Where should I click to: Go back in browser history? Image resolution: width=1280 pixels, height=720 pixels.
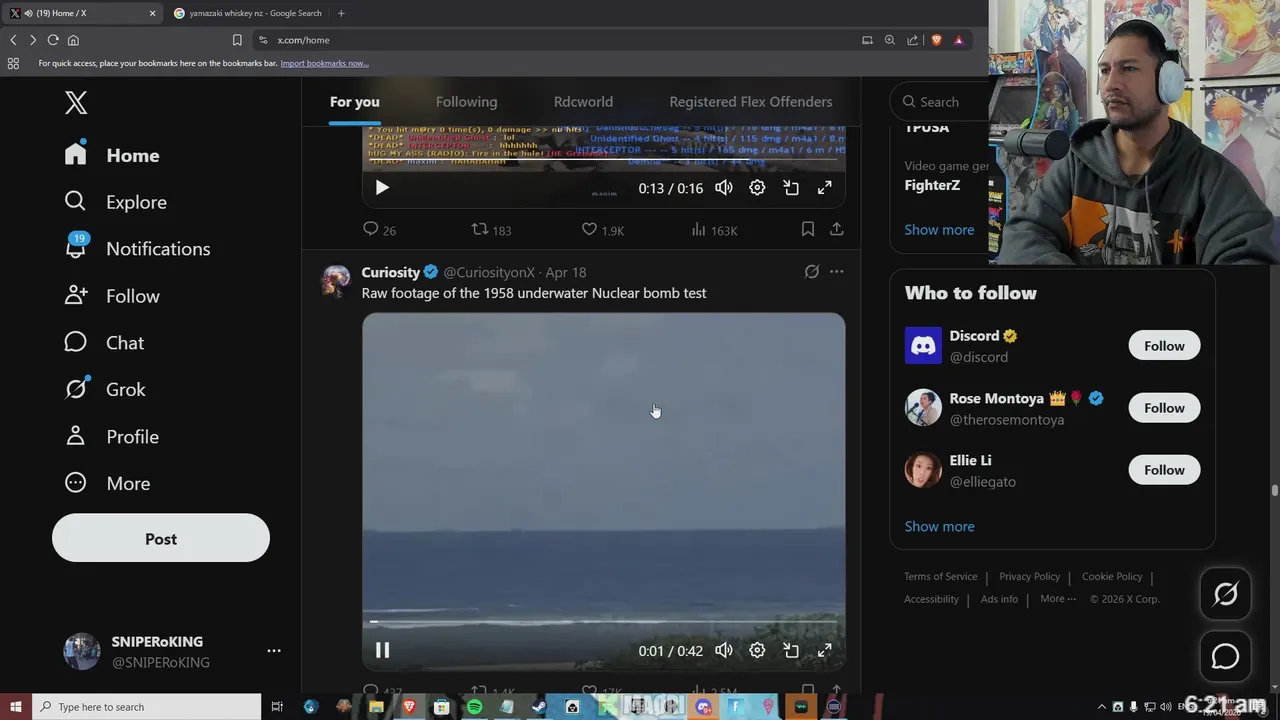[x=13, y=40]
